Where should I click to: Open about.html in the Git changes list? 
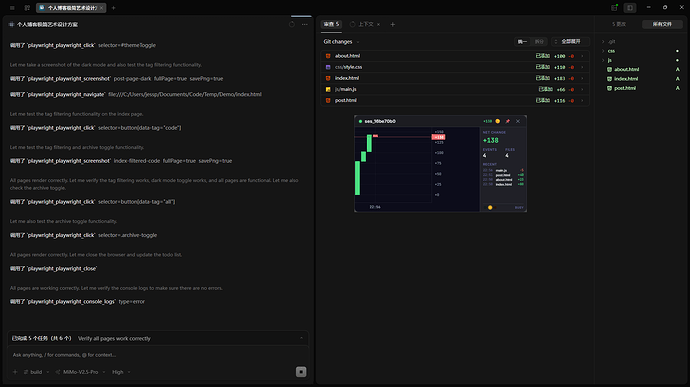[455, 56]
